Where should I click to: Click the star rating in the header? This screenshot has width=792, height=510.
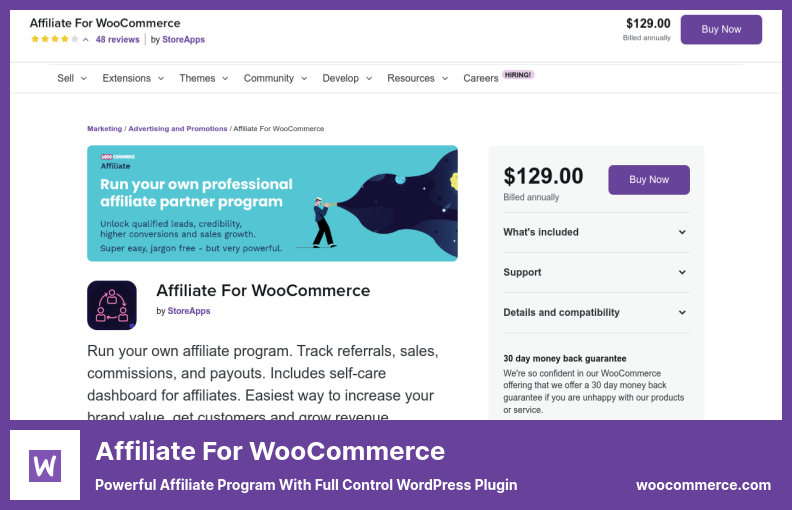point(55,39)
